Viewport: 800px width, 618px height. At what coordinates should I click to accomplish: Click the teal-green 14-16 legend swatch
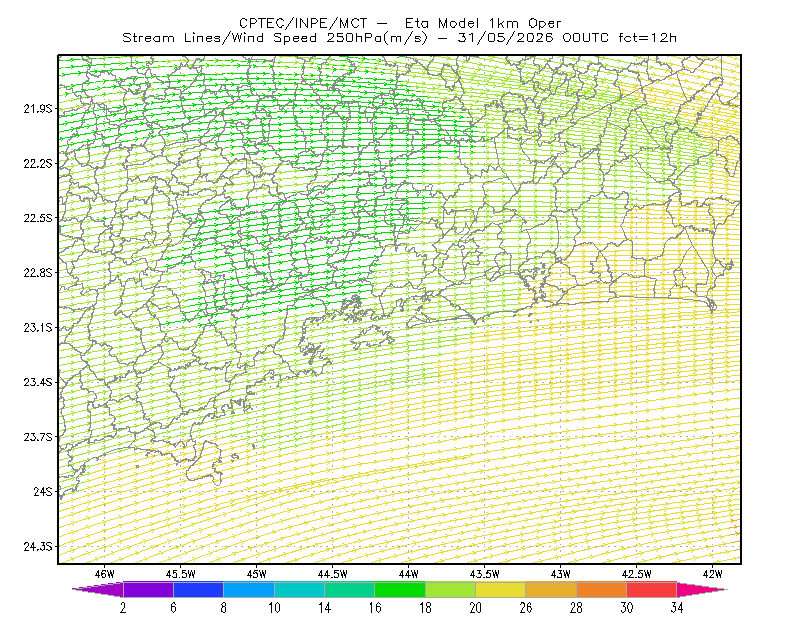(x=349, y=589)
